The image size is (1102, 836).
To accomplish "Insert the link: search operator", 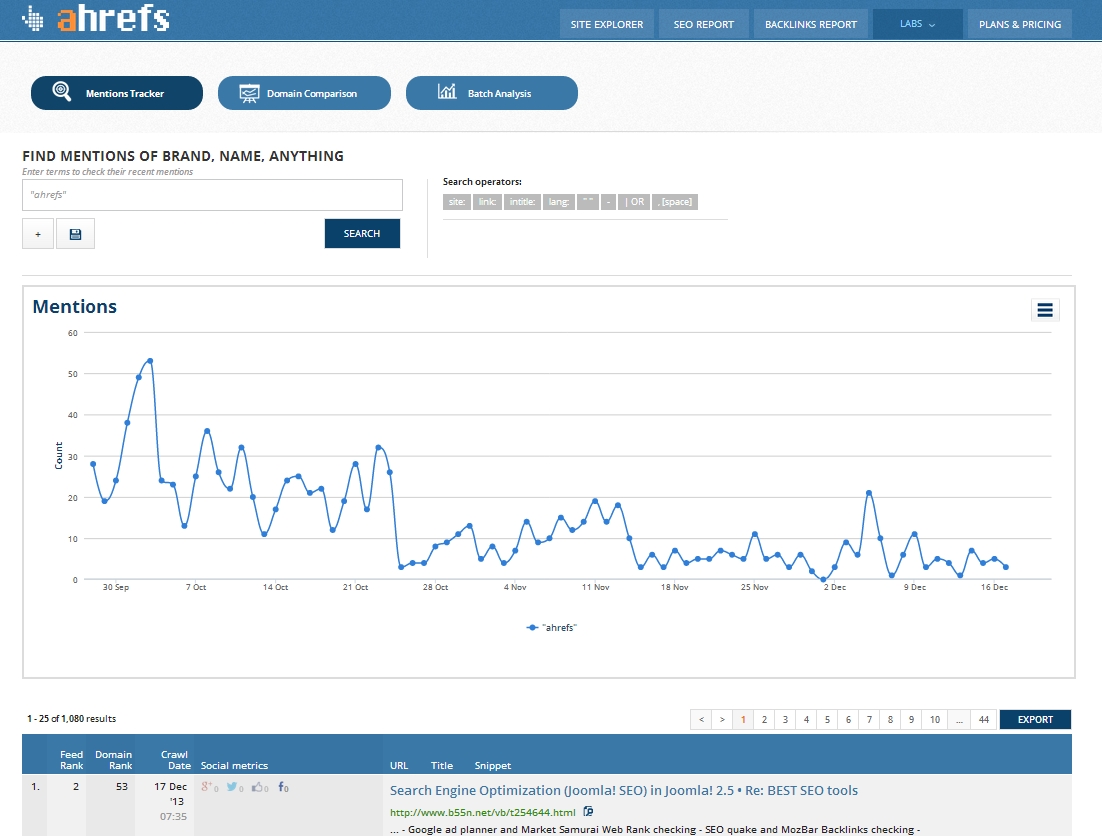I will (x=487, y=202).
